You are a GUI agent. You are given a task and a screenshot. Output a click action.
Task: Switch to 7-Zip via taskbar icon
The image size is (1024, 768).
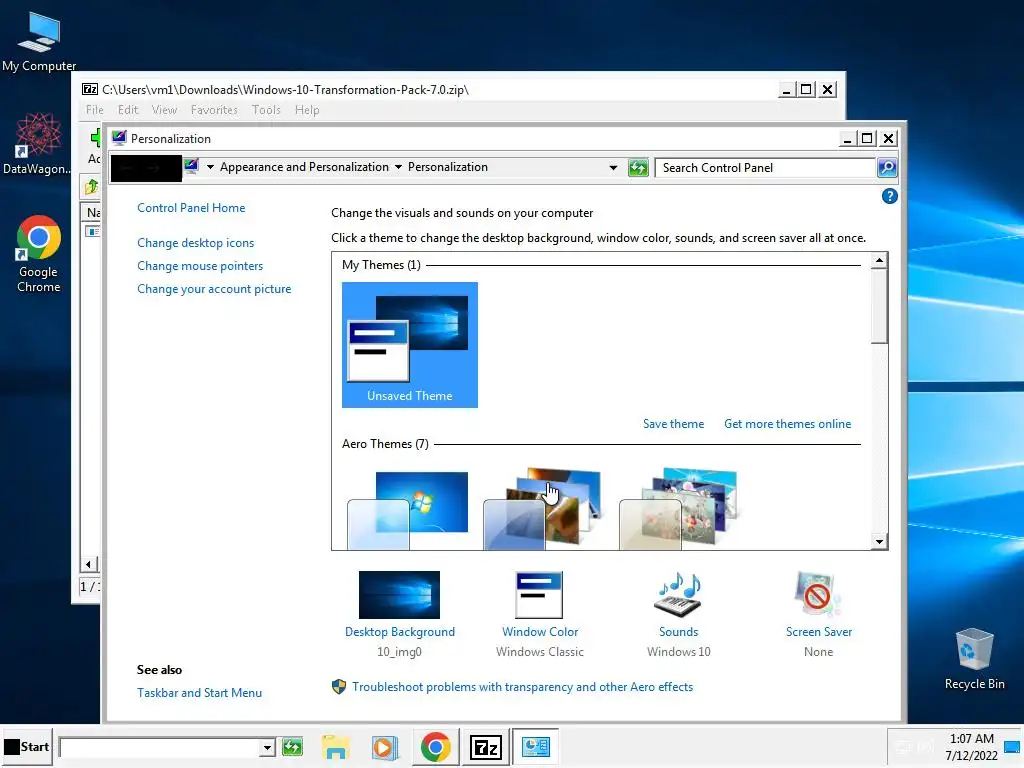485,746
